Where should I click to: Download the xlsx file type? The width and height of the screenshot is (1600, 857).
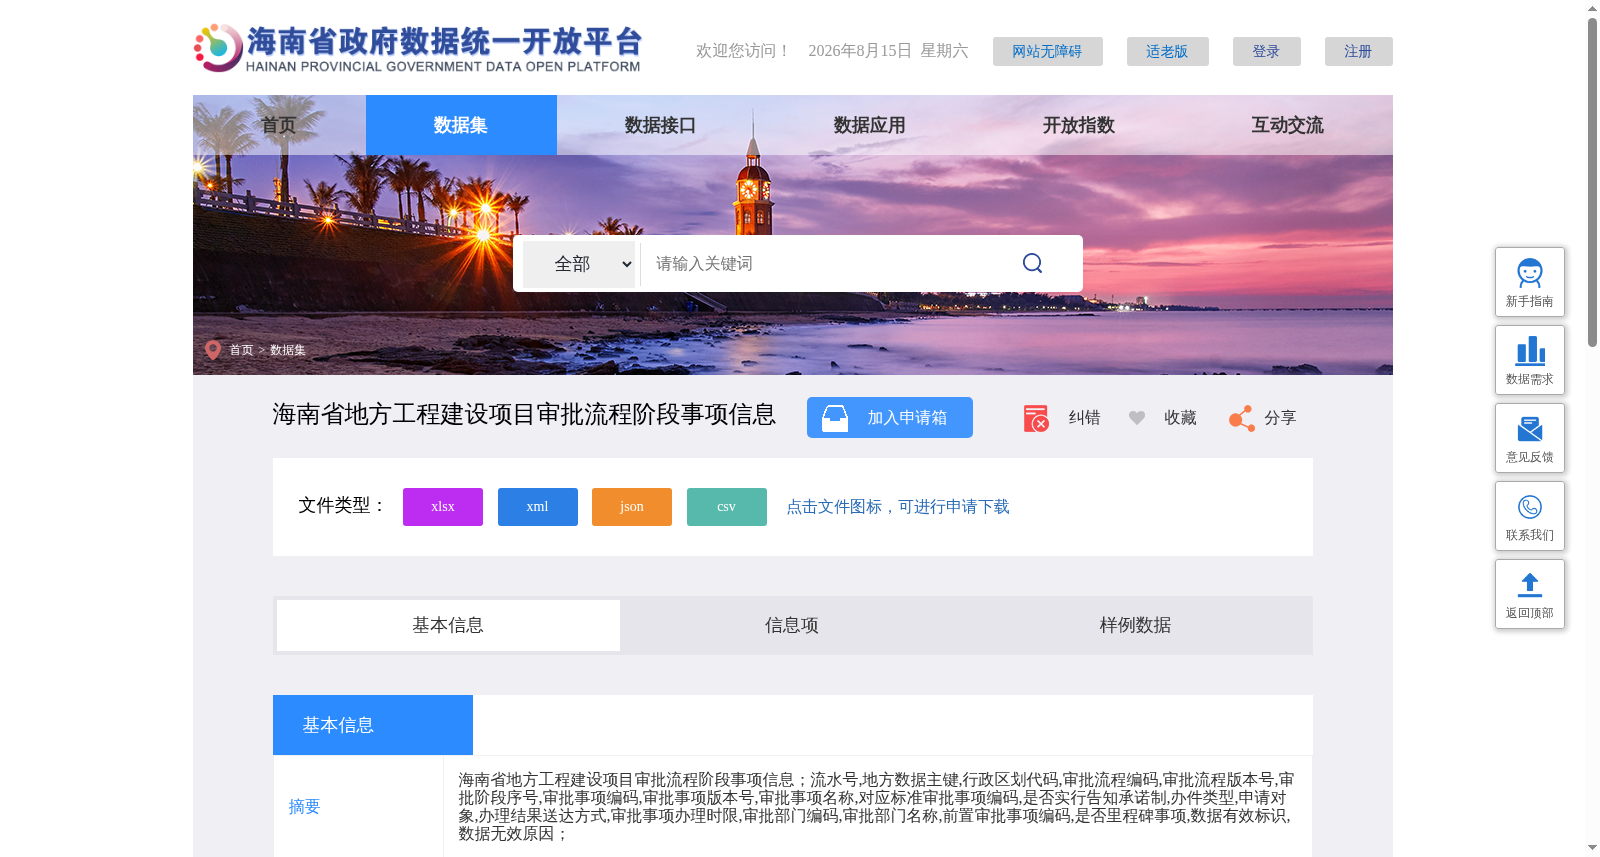click(x=443, y=507)
